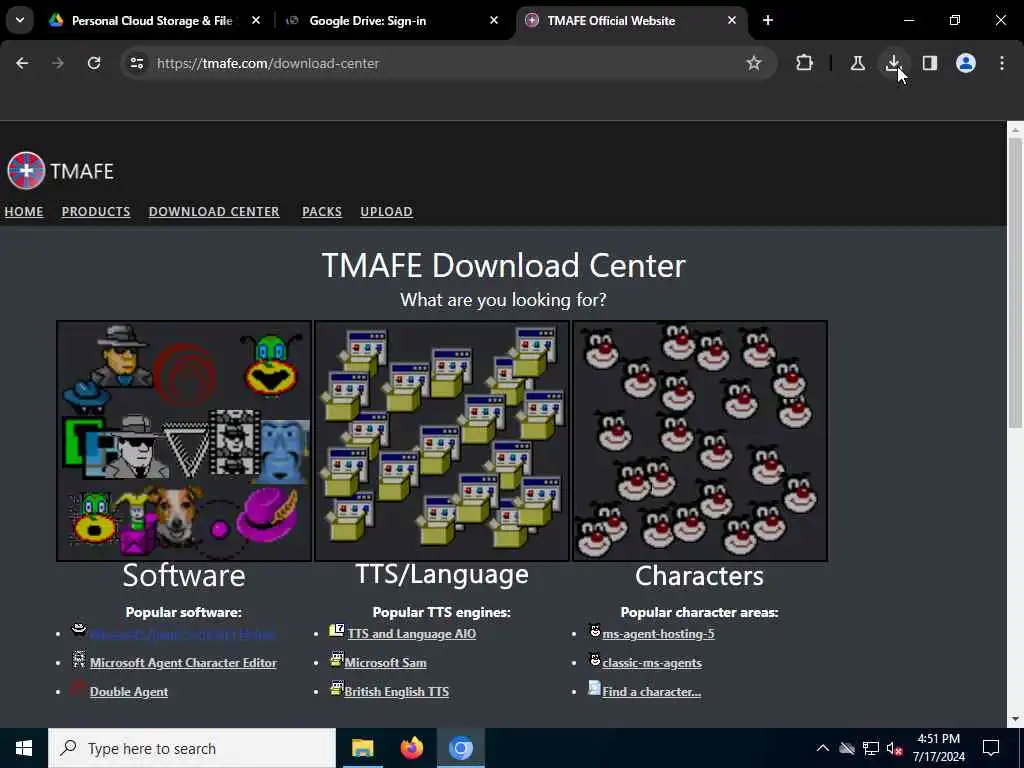Open the Chrome profile avatar
The image size is (1024, 768).
(x=965, y=63)
